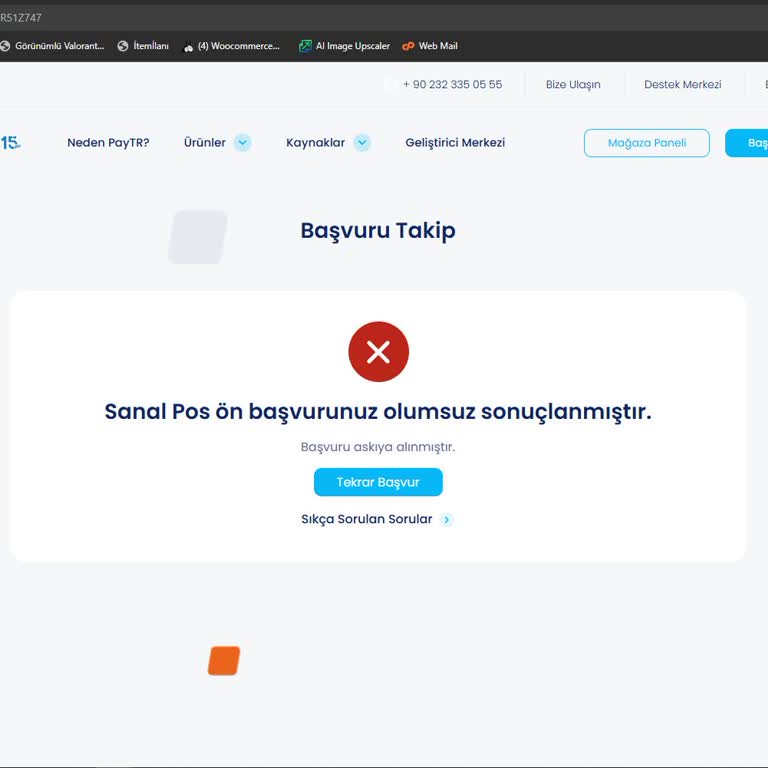
Task: Open the Neden PayTR? menu item
Action: pos(108,143)
